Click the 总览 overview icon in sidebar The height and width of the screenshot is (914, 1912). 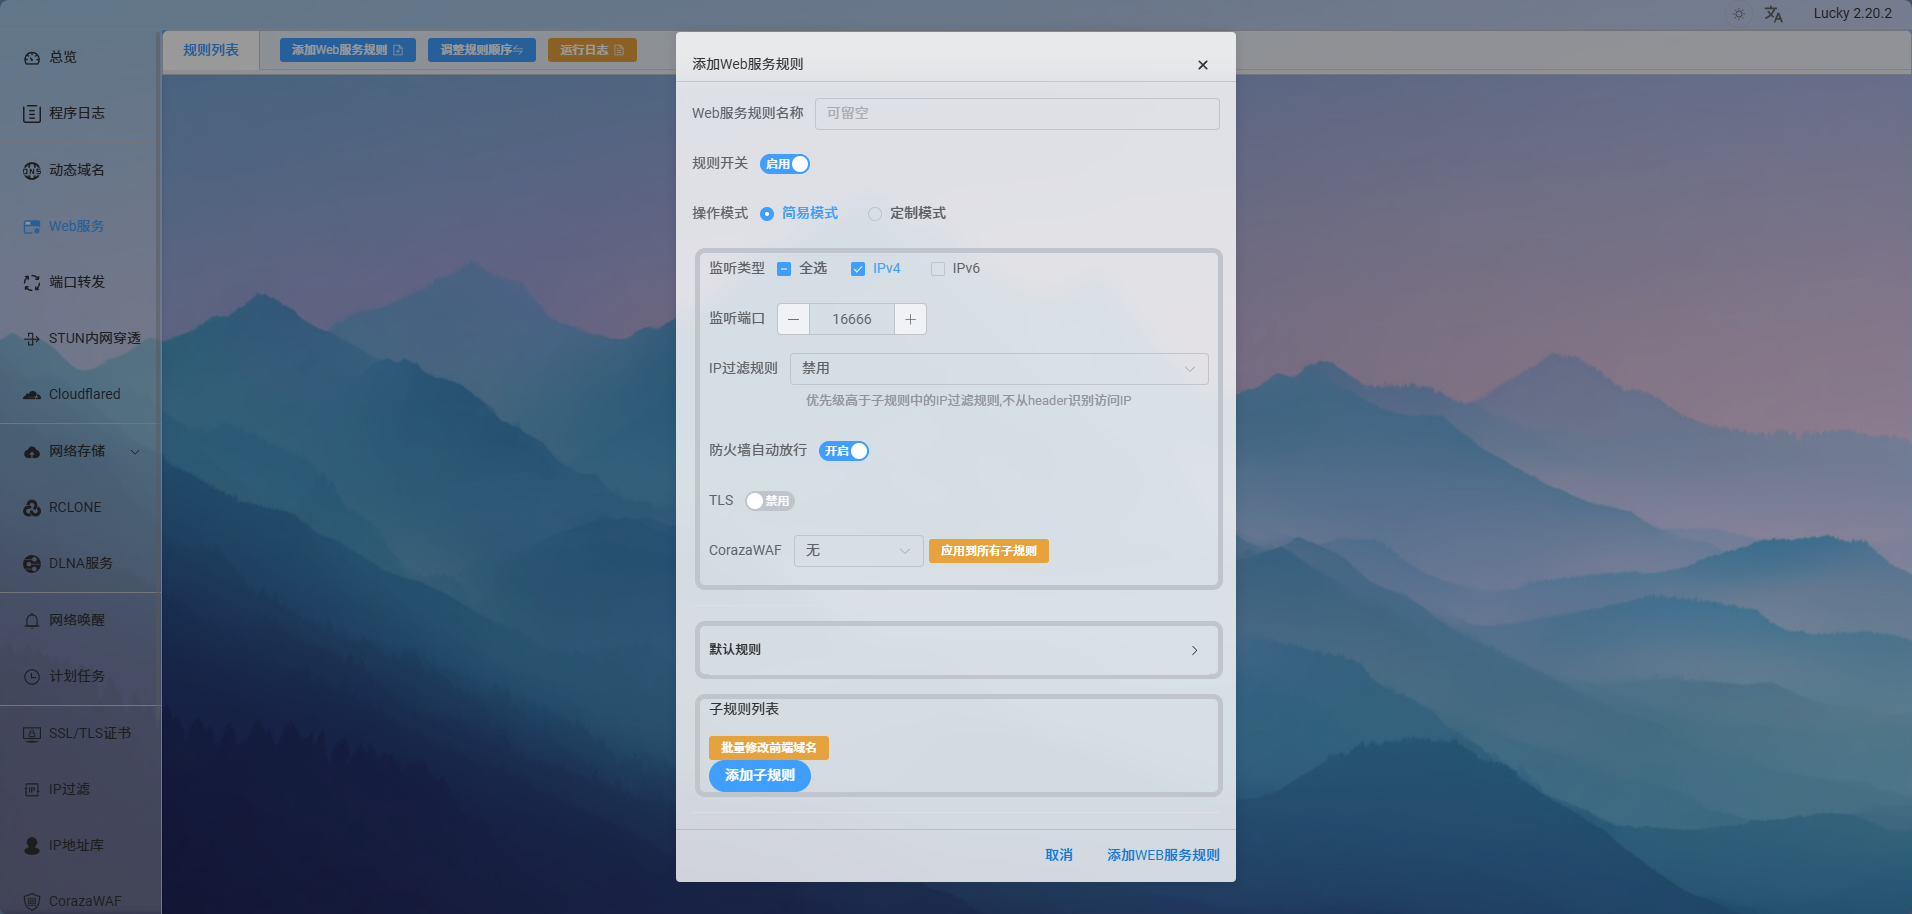(x=32, y=58)
